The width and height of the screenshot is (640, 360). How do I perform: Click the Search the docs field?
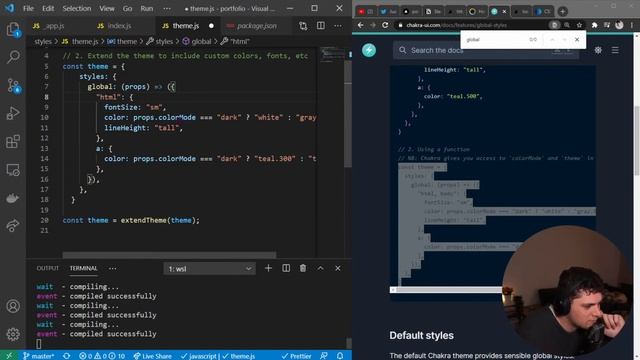point(485,50)
